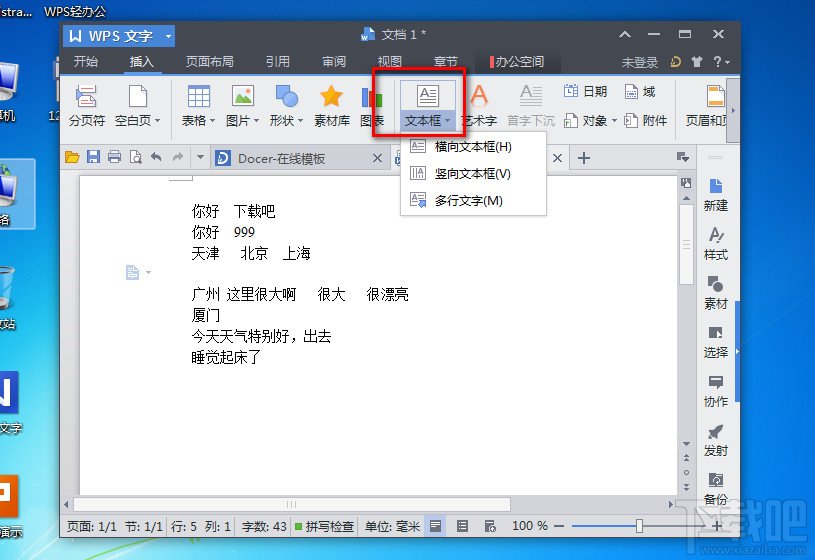
Task: Open the 办公空间 tab
Action: tap(517, 62)
